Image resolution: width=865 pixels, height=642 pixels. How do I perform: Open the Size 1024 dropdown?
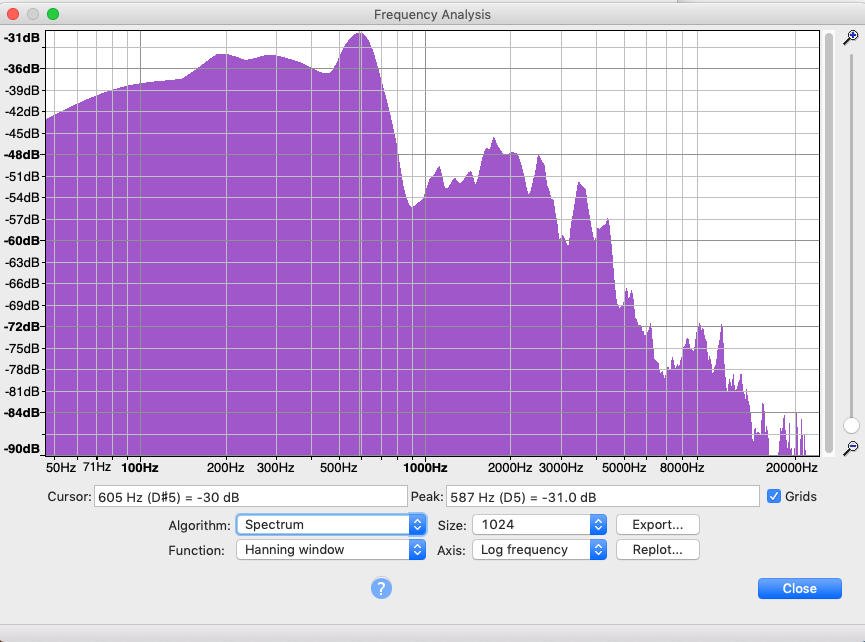[x=540, y=525]
